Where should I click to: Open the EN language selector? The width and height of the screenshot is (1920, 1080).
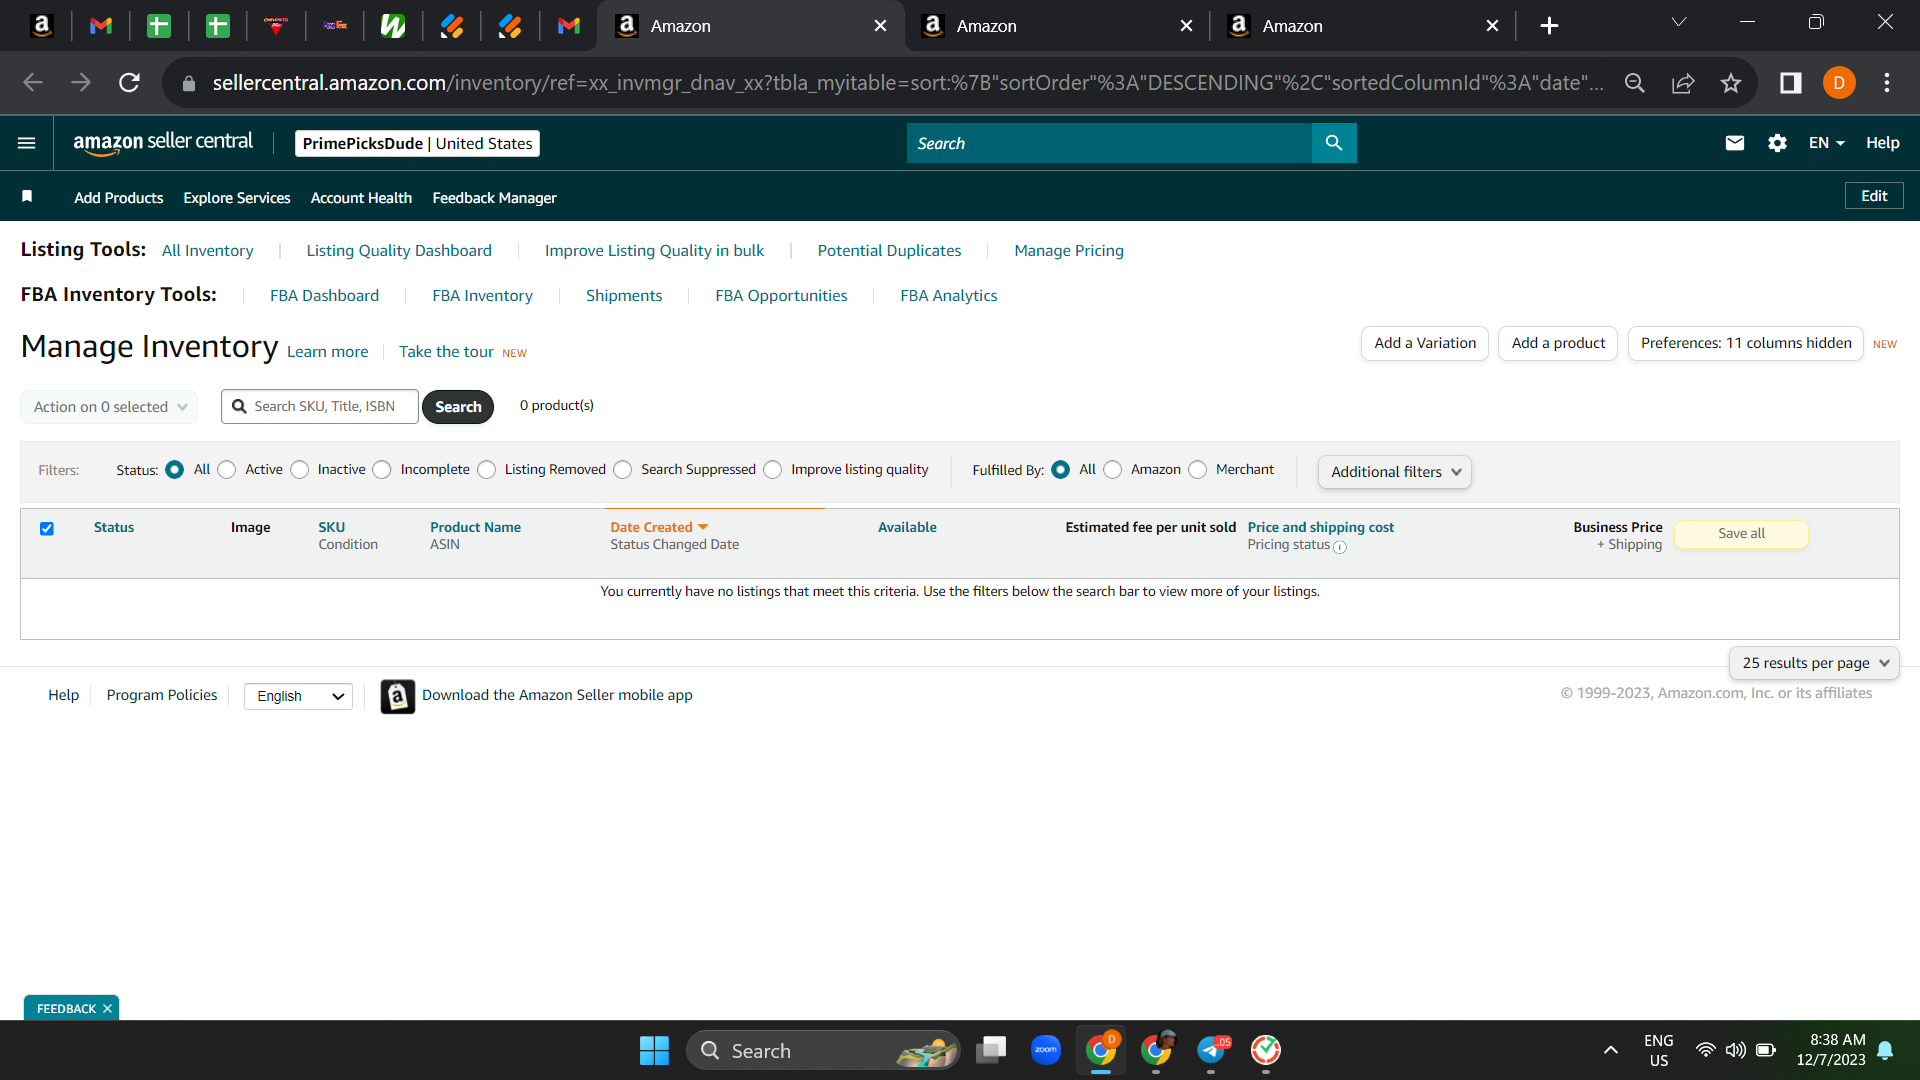[x=1826, y=143]
